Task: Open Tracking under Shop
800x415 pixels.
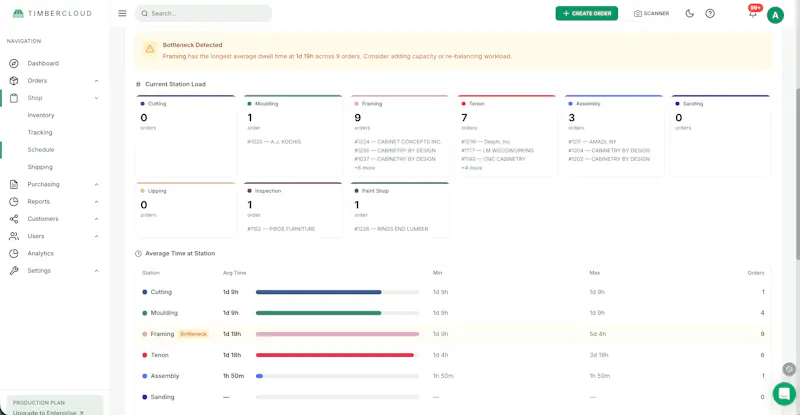Action: [x=40, y=133]
